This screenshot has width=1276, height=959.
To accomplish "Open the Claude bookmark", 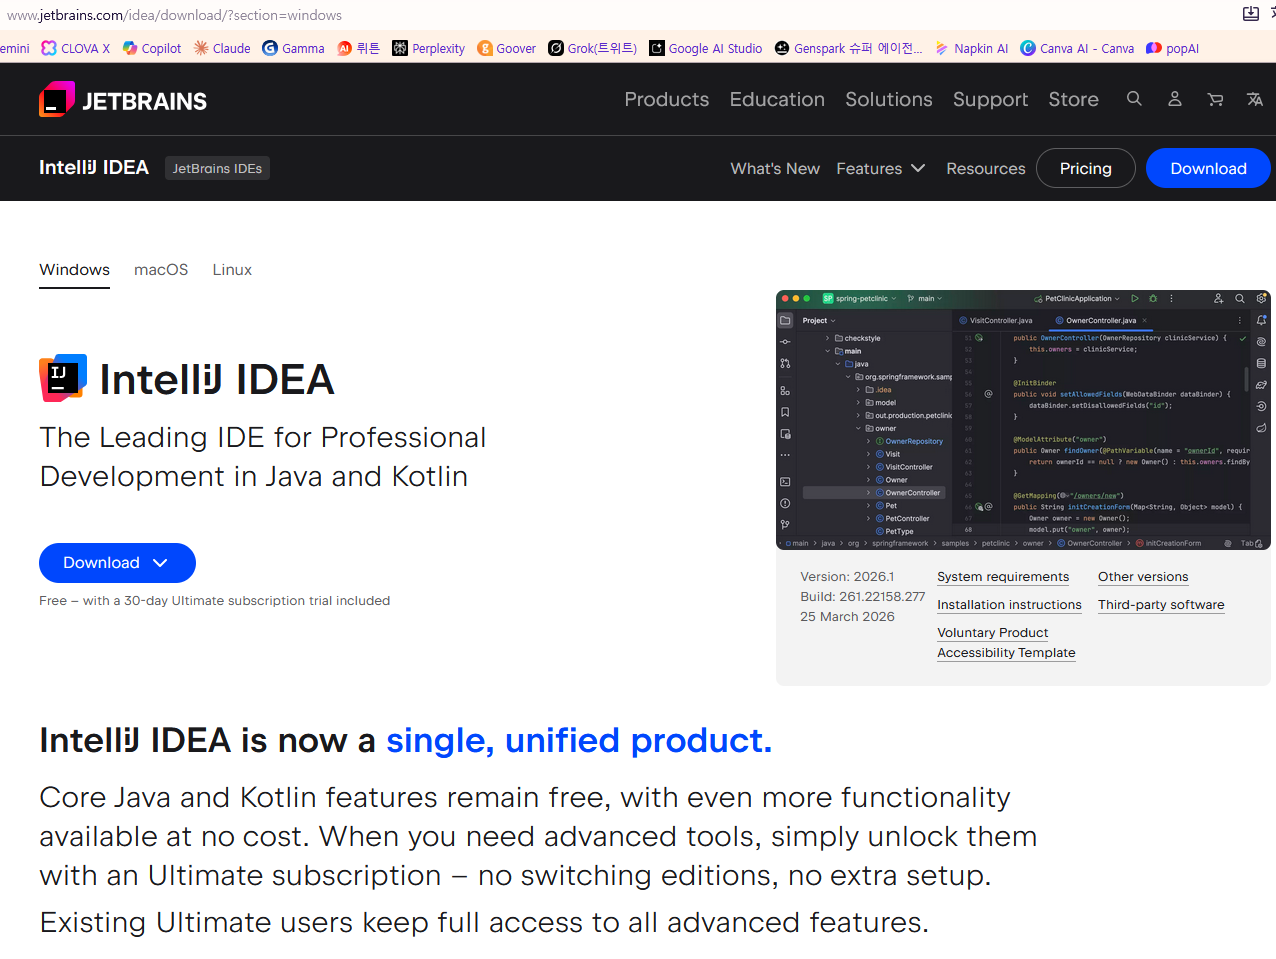I will click(x=222, y=48).
